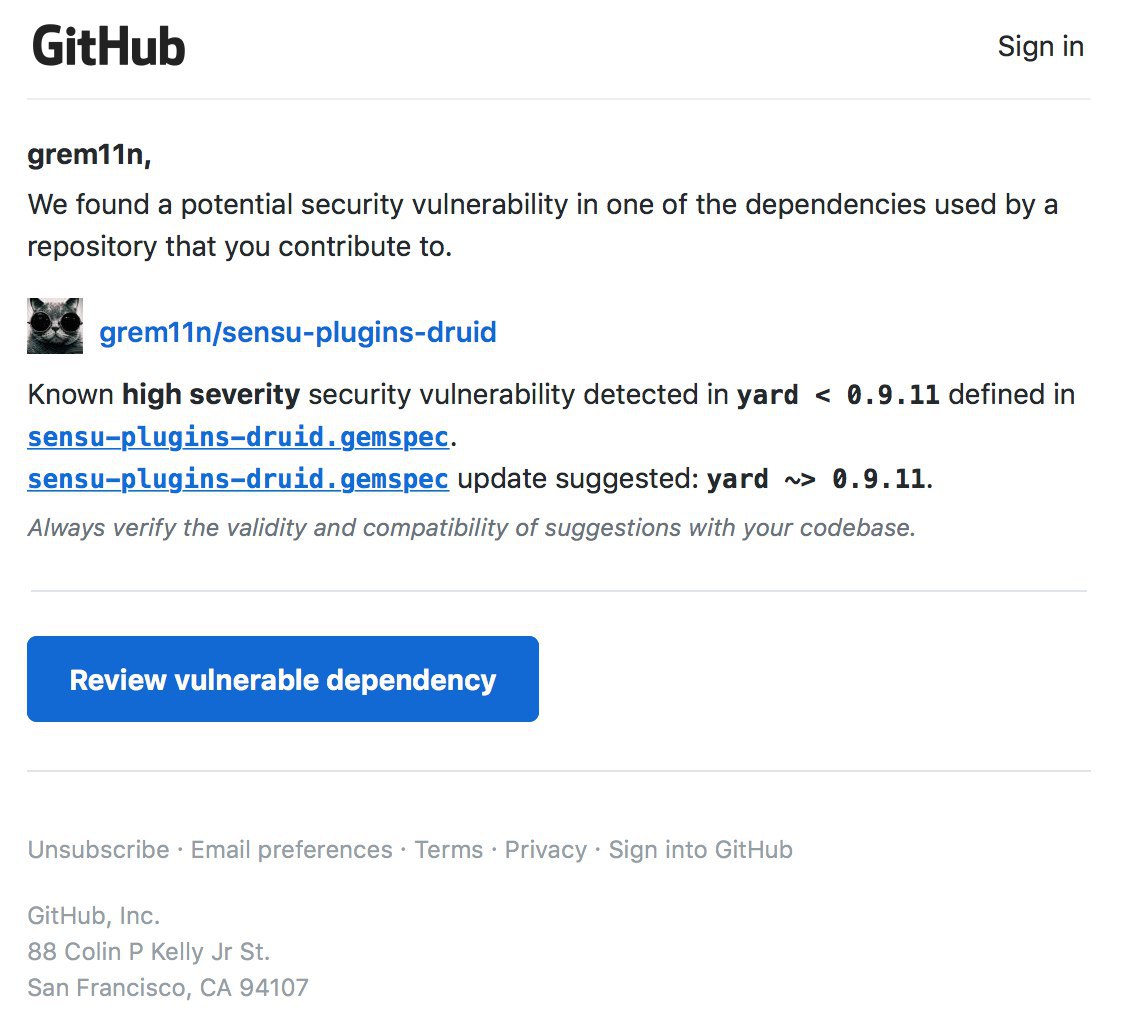Open the gemspec link preceding 'update suggested'
The height and width of the screenshot is (1018, 1124).
pos(238,479)
